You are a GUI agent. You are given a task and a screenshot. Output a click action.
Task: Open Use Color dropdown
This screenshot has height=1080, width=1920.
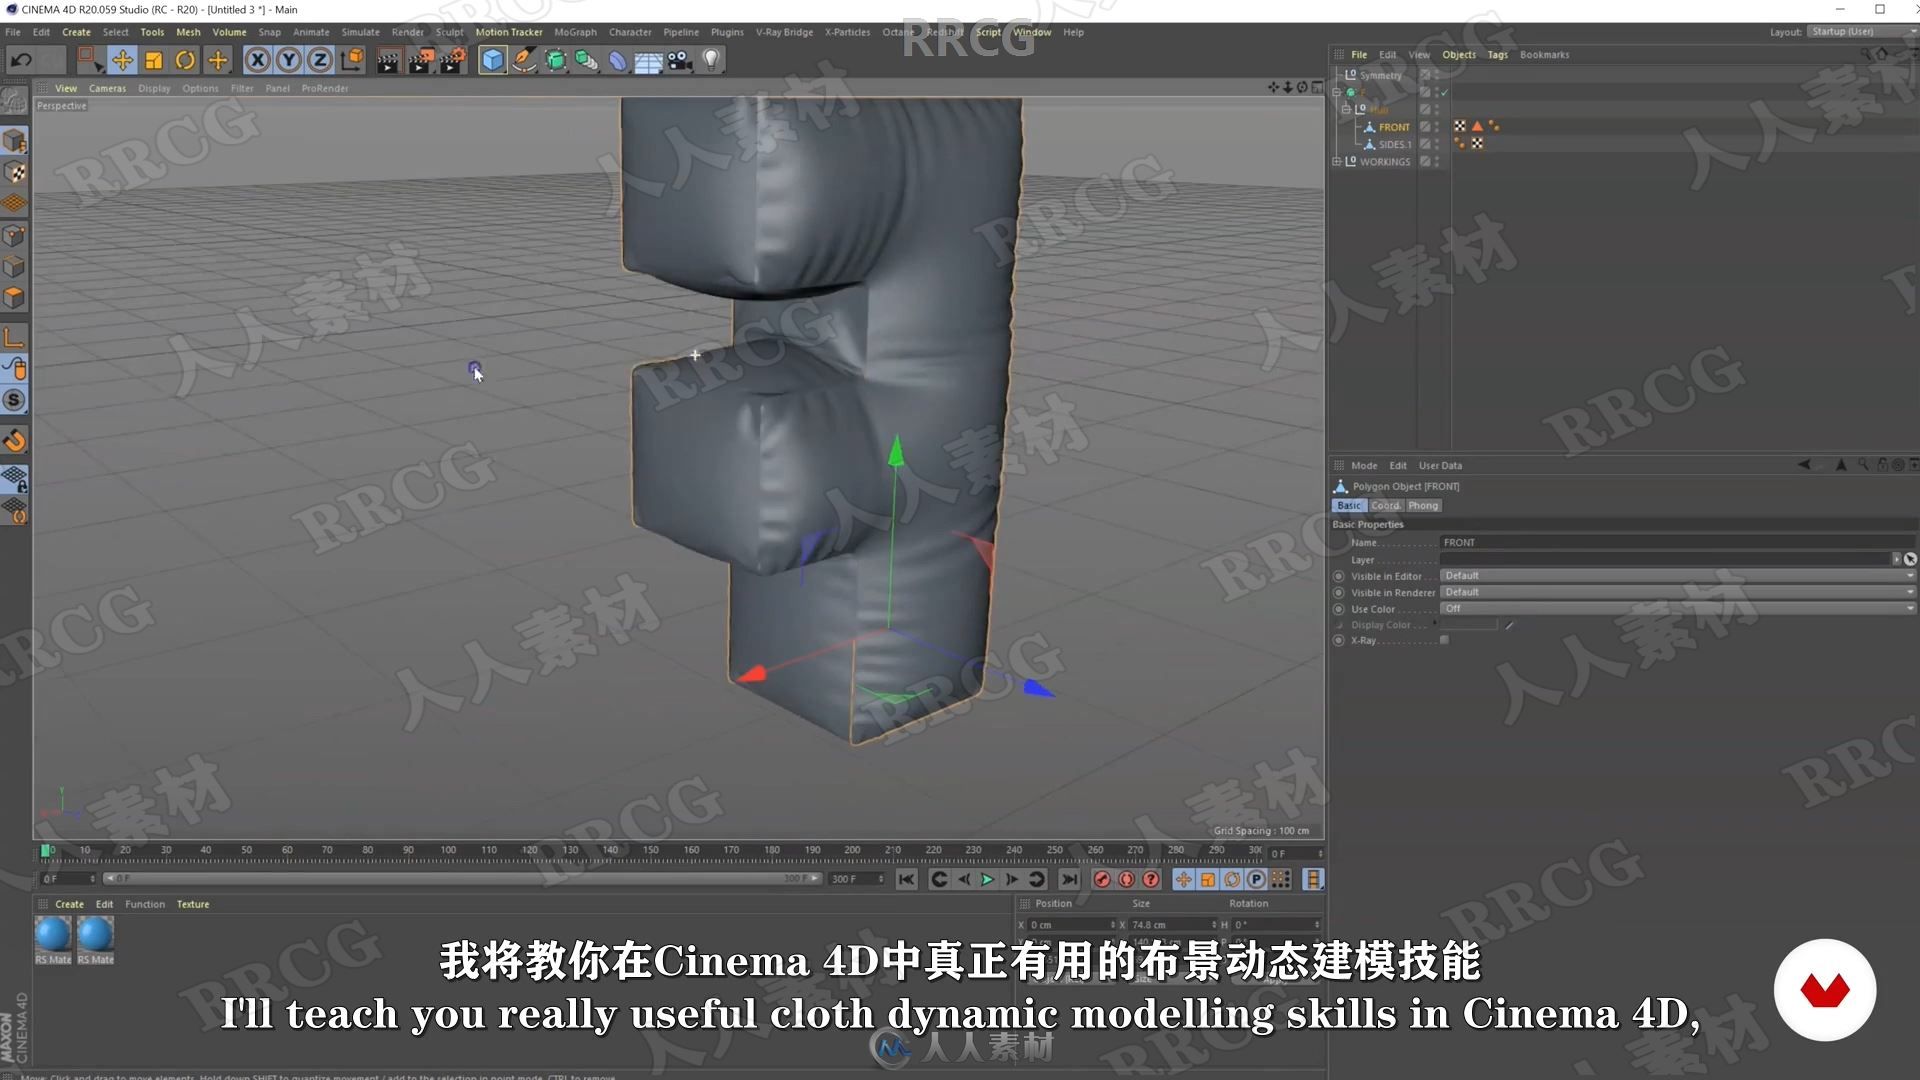[x=1677, y=608]
